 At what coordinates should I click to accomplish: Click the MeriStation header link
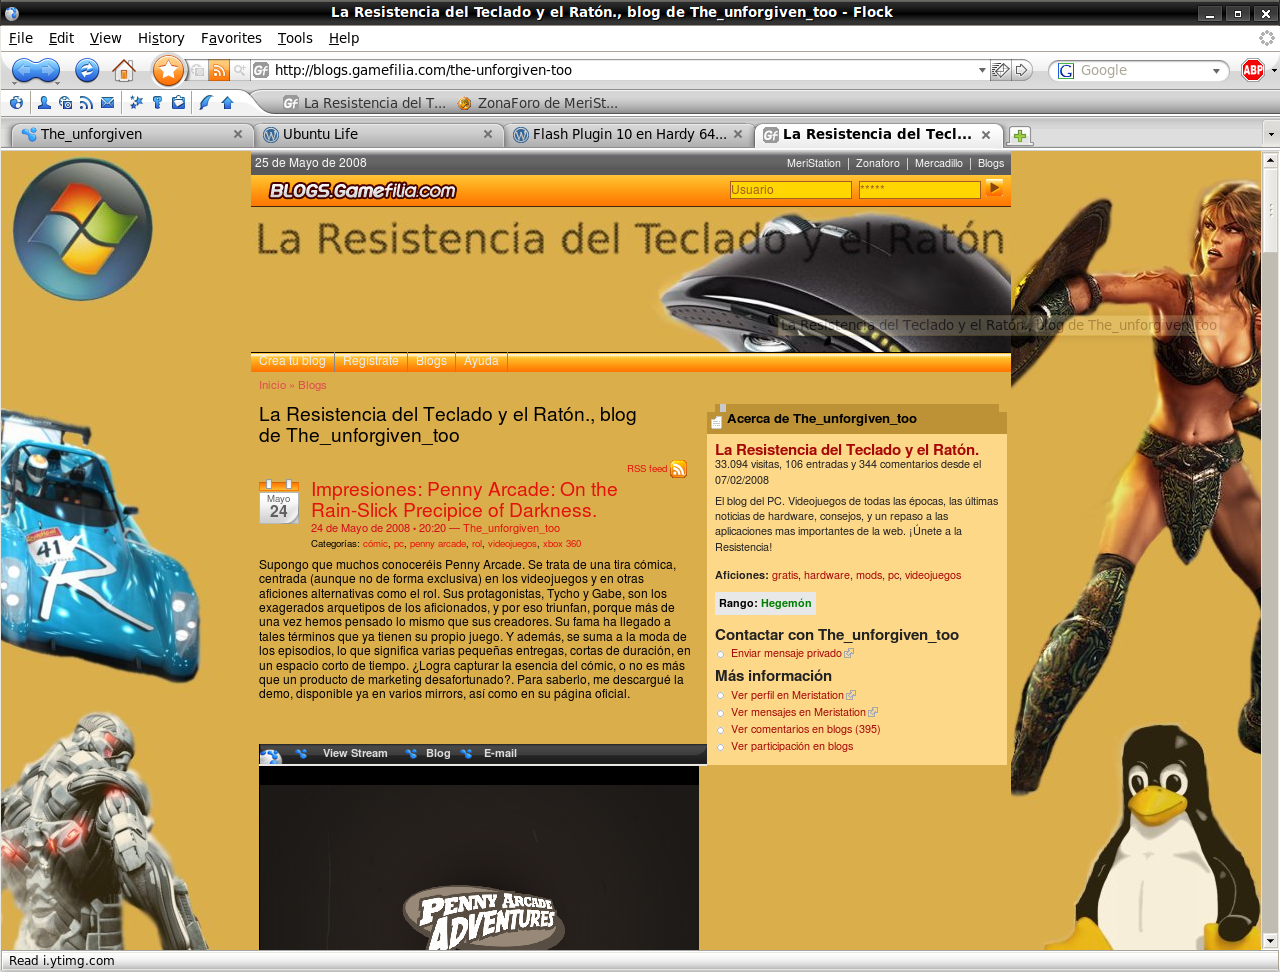[x=814, y=163]
